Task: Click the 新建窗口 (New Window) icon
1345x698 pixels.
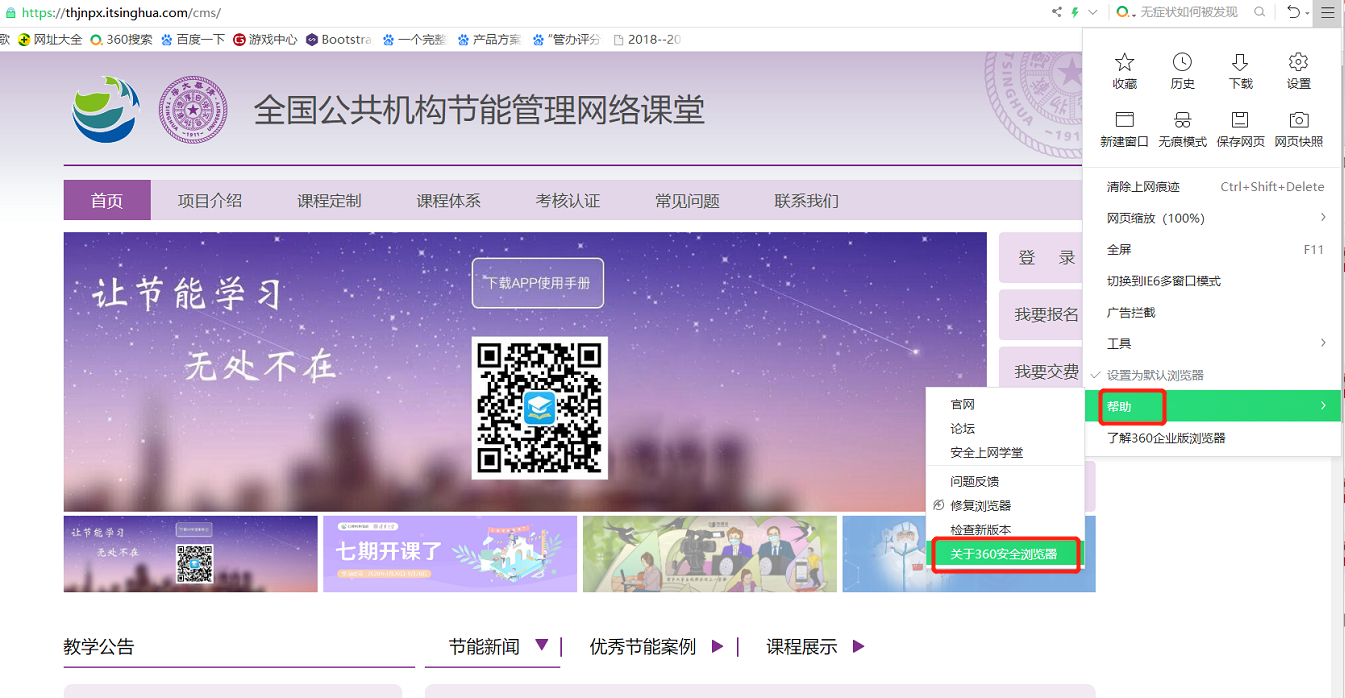Action: (1123, 128)
